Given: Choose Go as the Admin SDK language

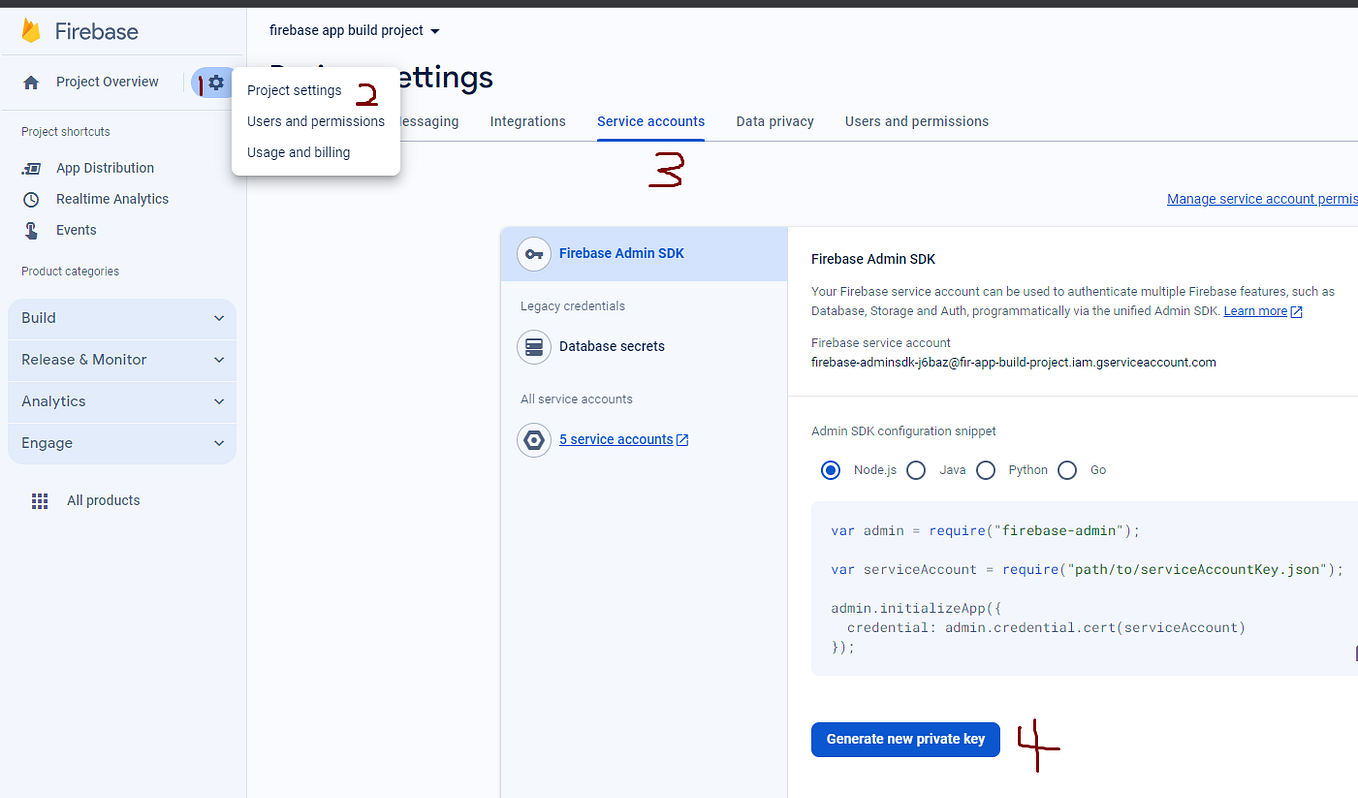Looking at the screenshot, I should pyautogui.click(x=1067, y=470).
